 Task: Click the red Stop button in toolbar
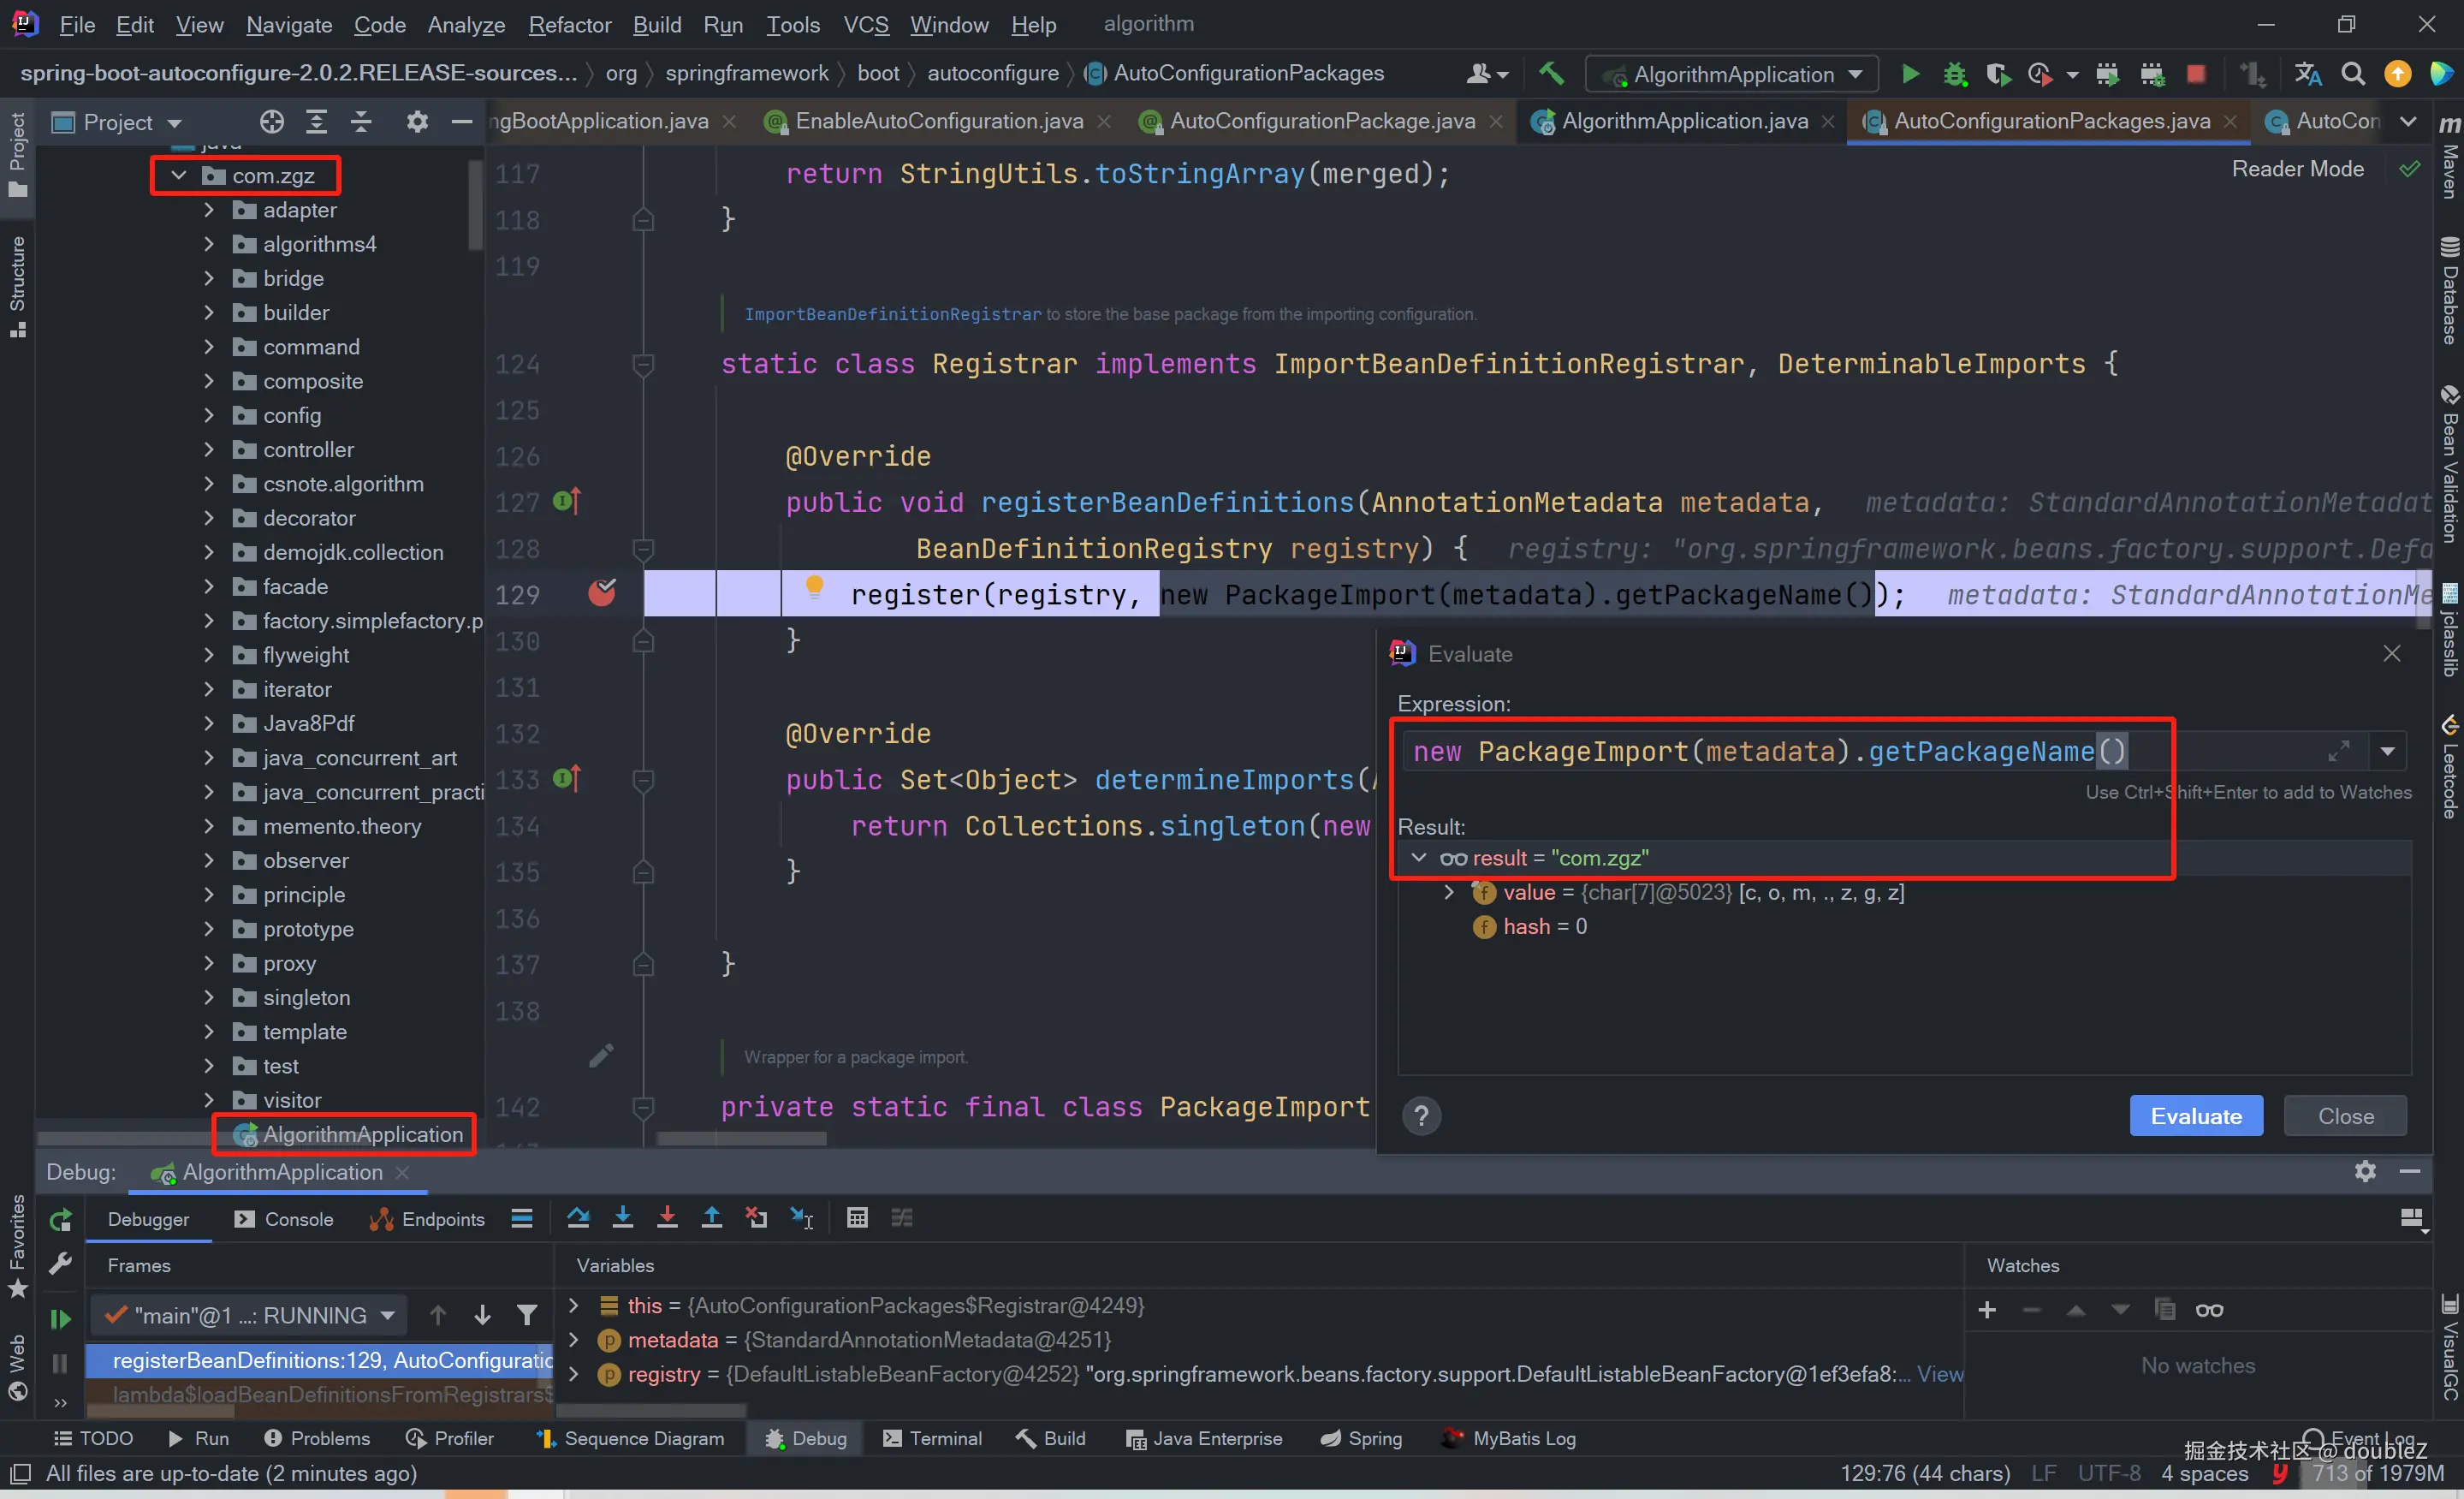[x=2196, y=74]
